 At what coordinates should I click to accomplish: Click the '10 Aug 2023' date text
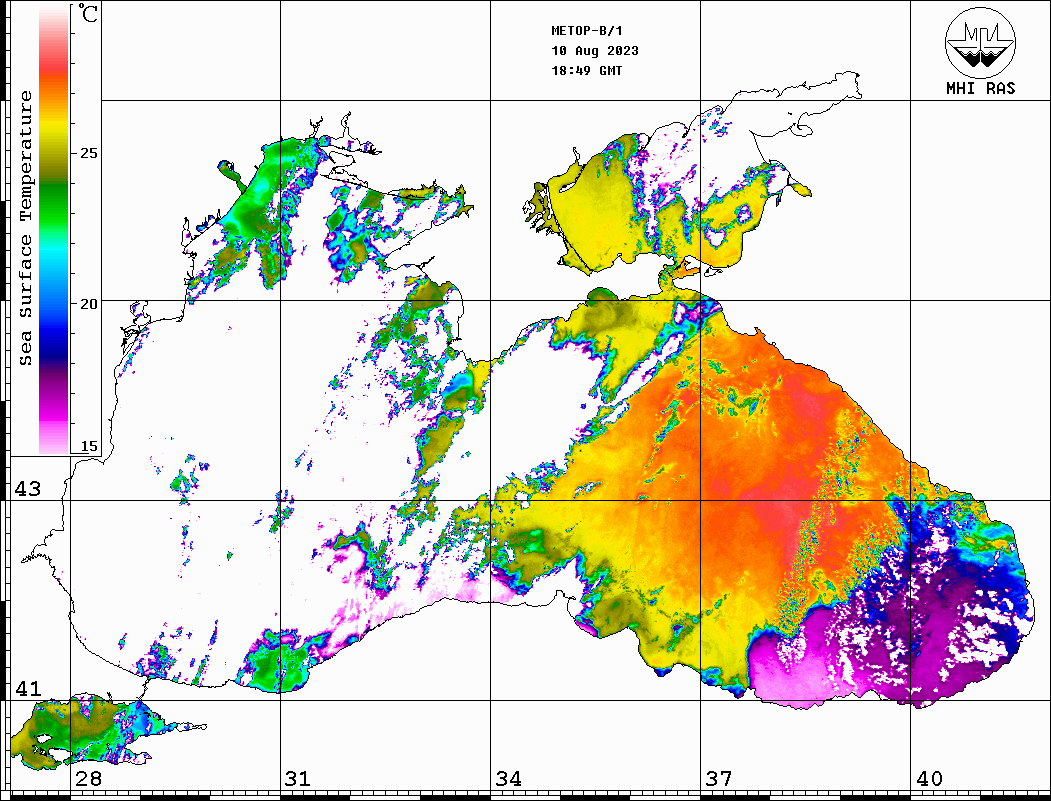(595, 51)
